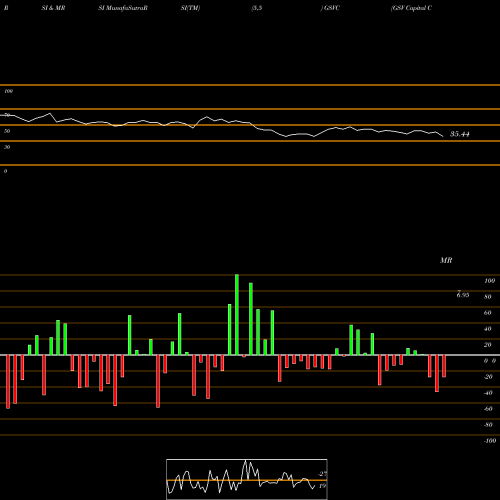Click the tallest green bar in MR histogram
The height and width of the screenshot is (500, 500).
237,315
